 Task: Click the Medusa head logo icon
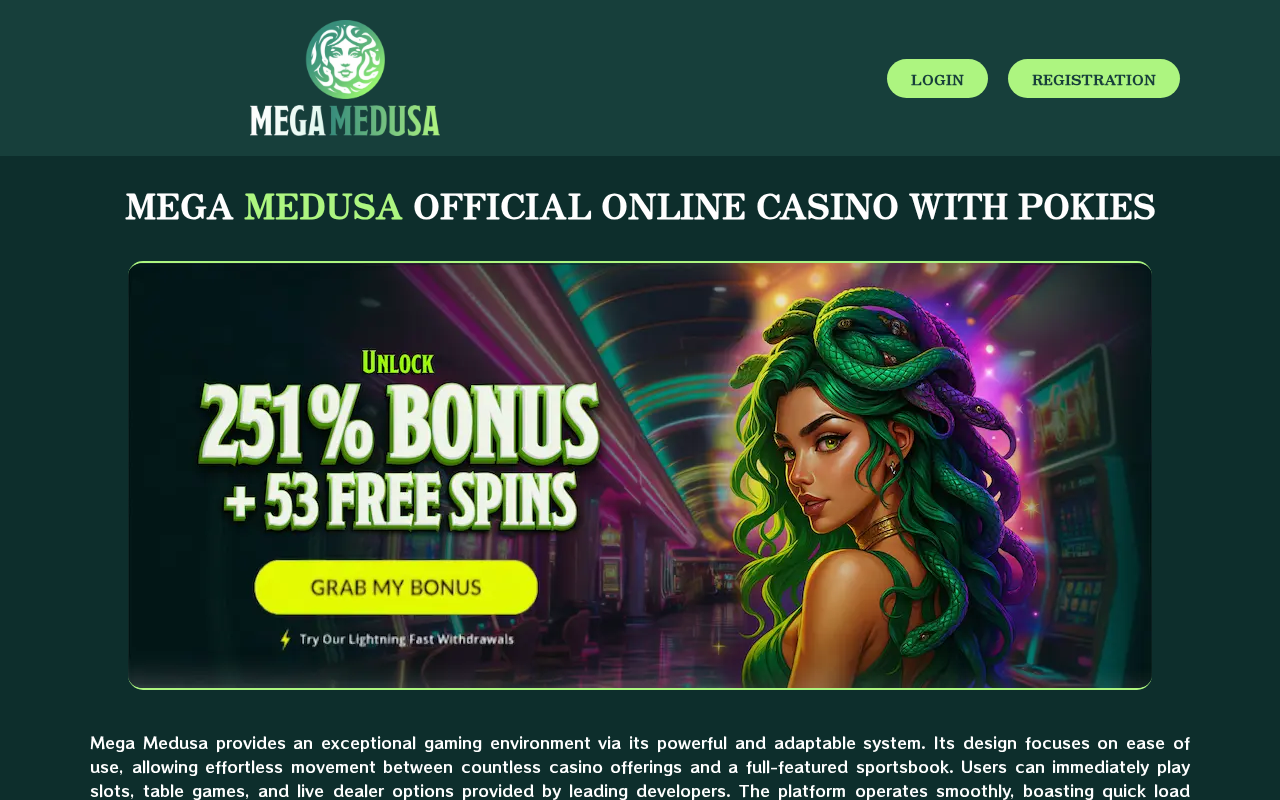[345, 59]
